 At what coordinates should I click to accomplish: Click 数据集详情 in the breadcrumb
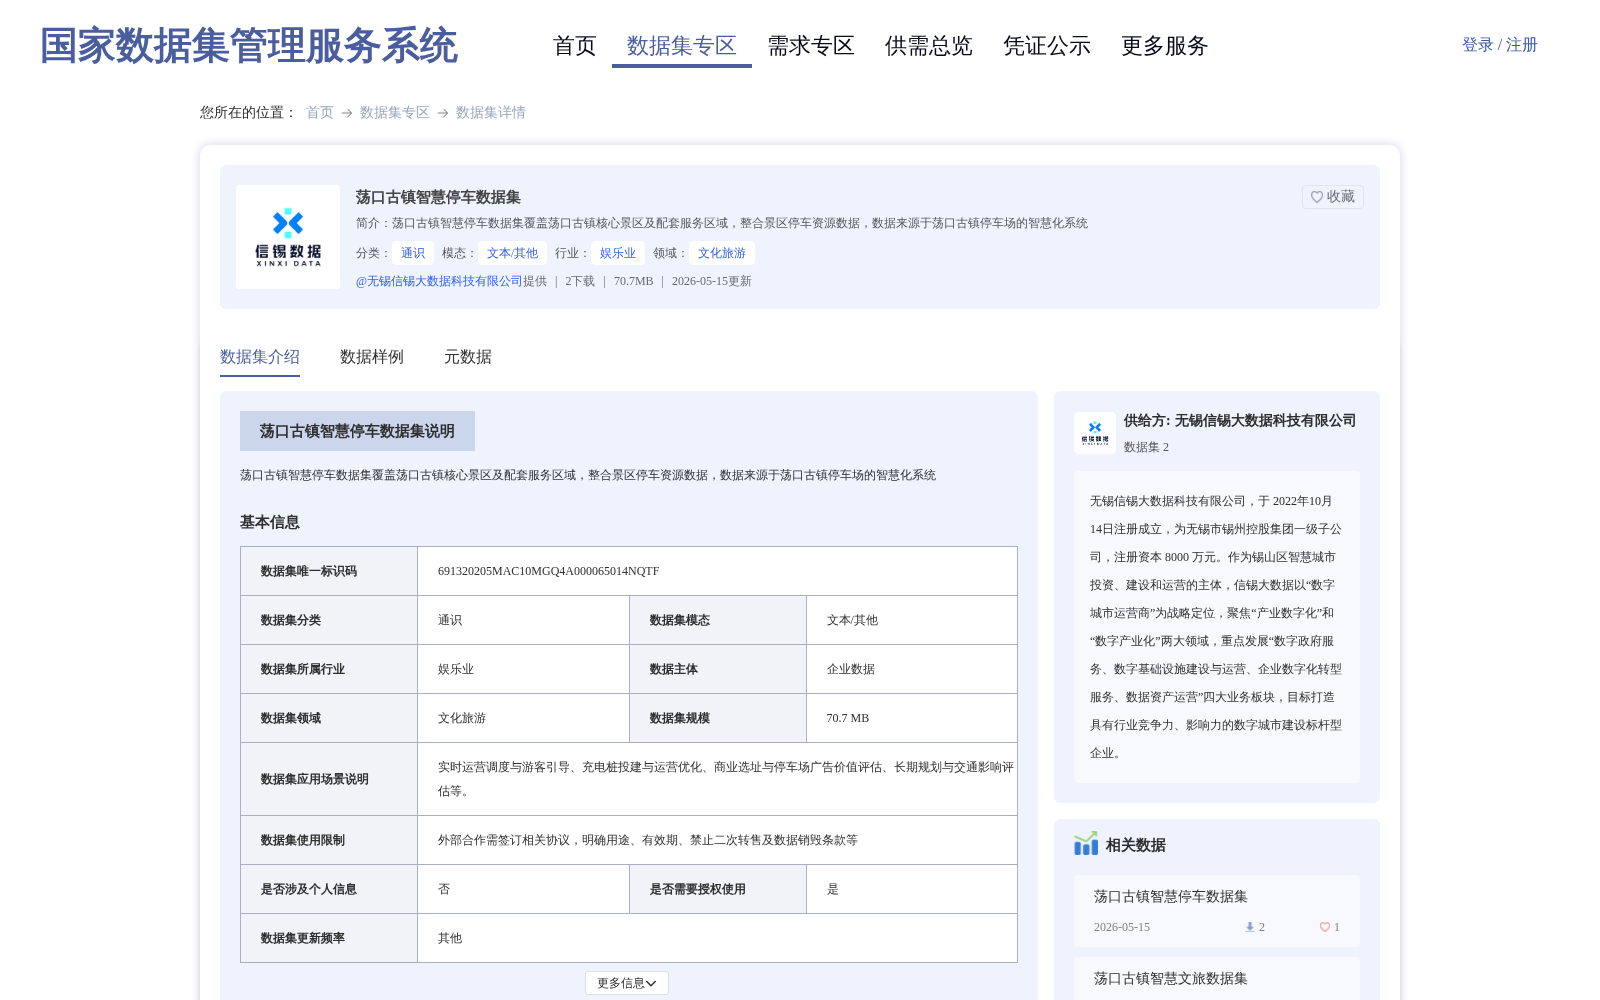tap(491, 112)
